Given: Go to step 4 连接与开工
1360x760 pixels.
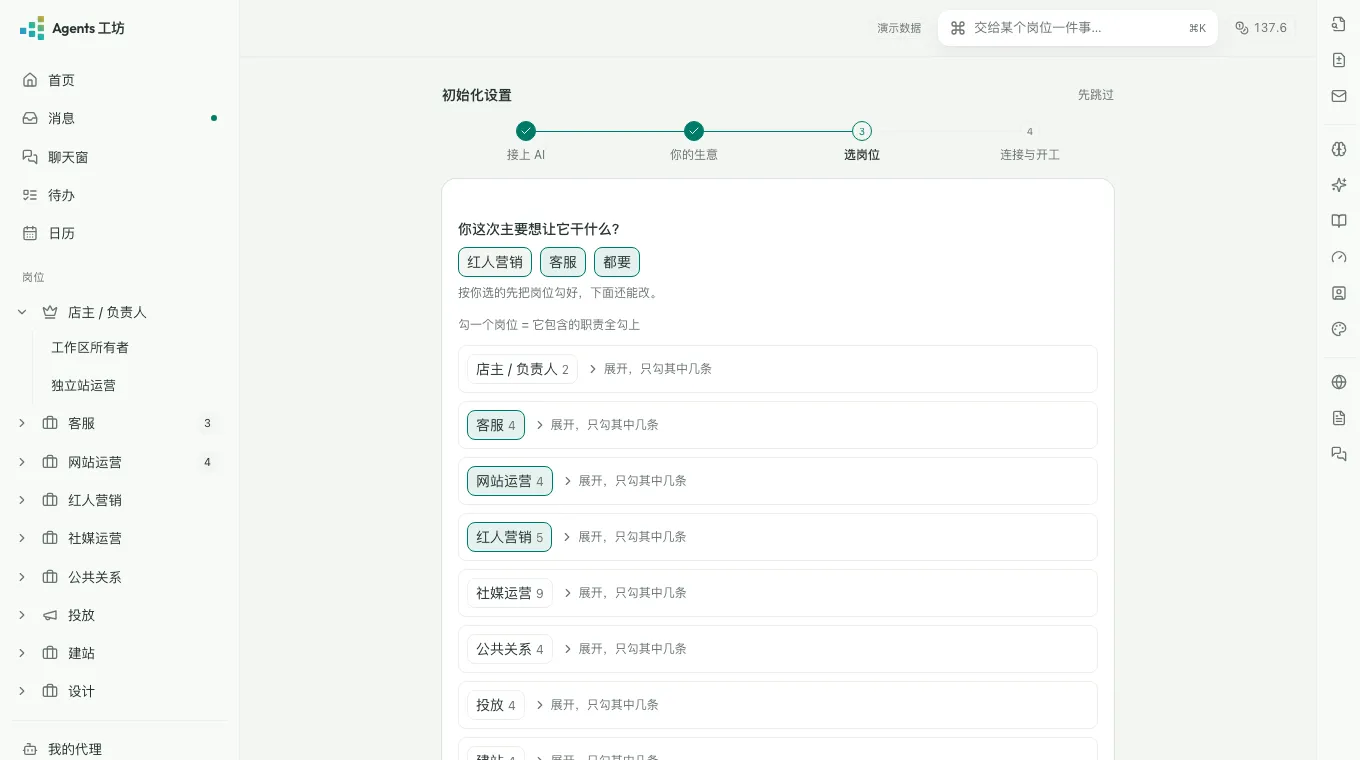Looking at the screenshot, I should (1030, 142).
